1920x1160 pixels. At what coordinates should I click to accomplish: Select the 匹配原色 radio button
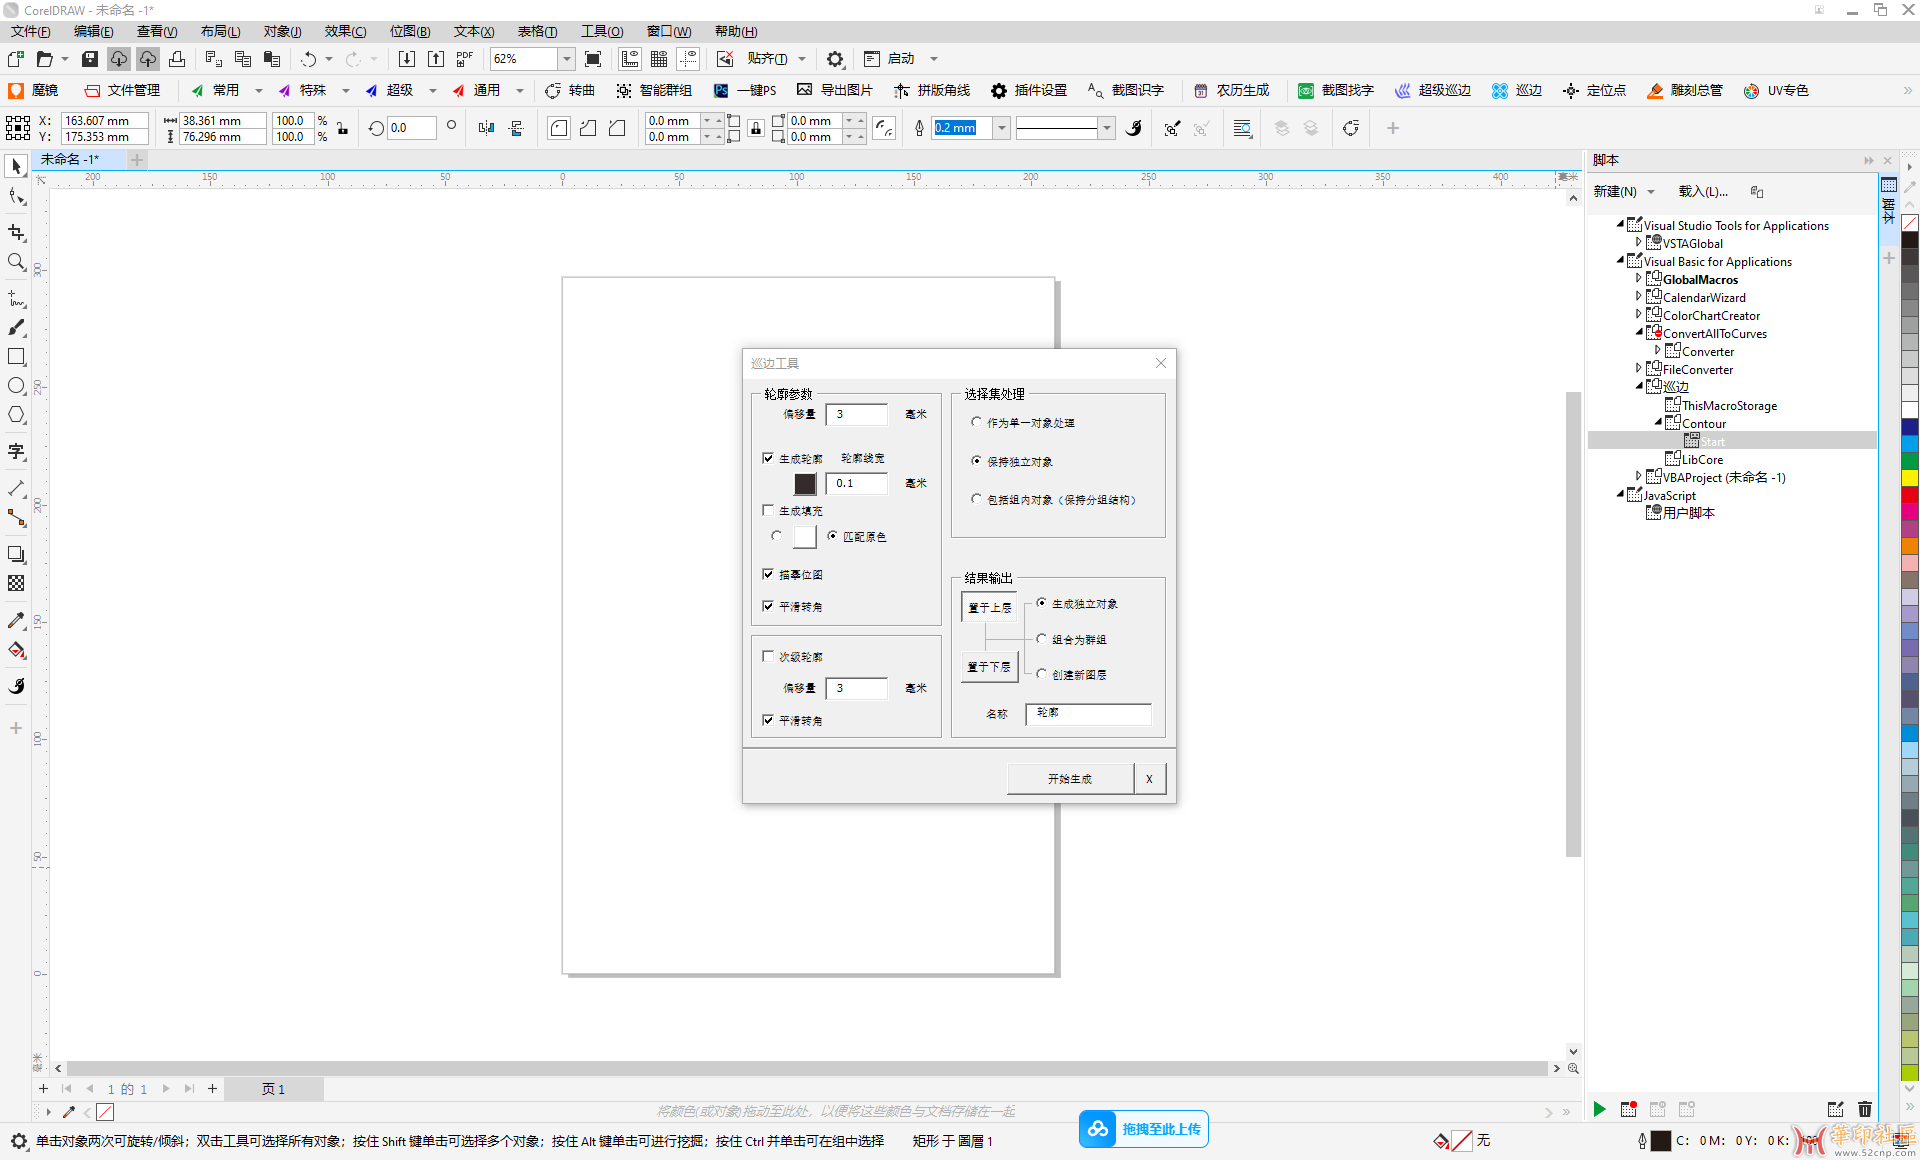tap(832, 536)
